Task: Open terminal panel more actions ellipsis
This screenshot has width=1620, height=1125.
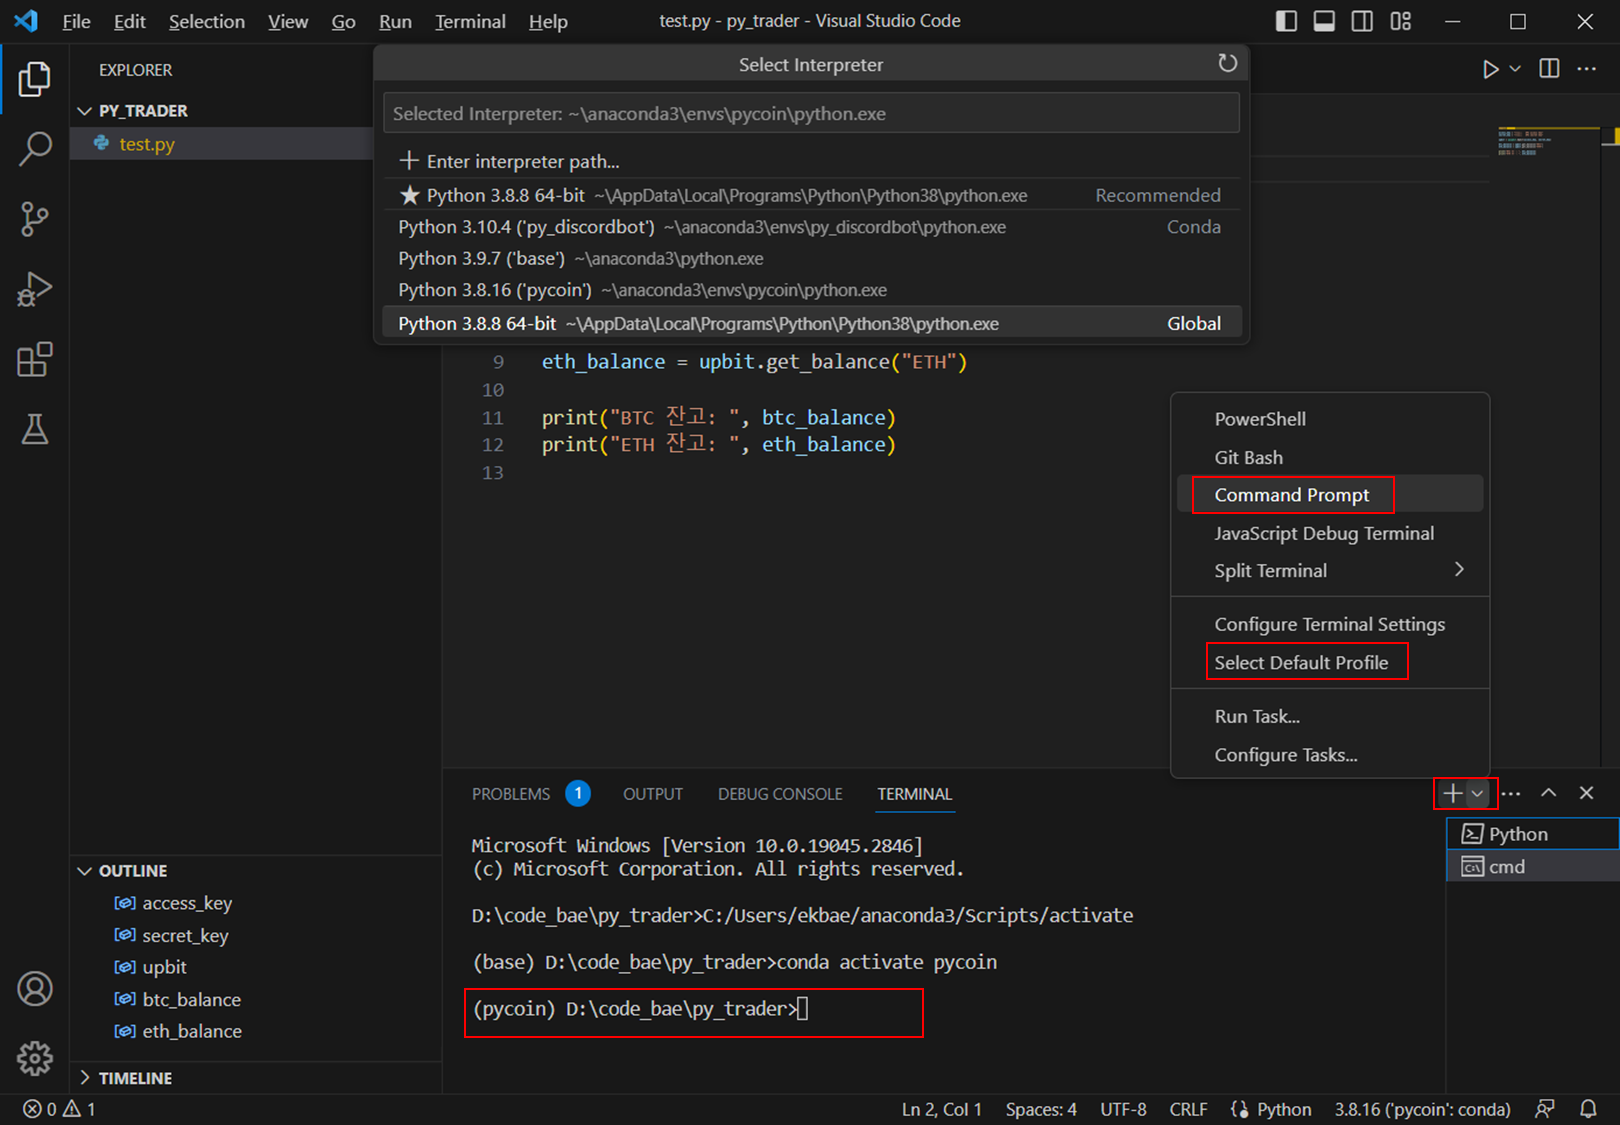Action: 1511,794
